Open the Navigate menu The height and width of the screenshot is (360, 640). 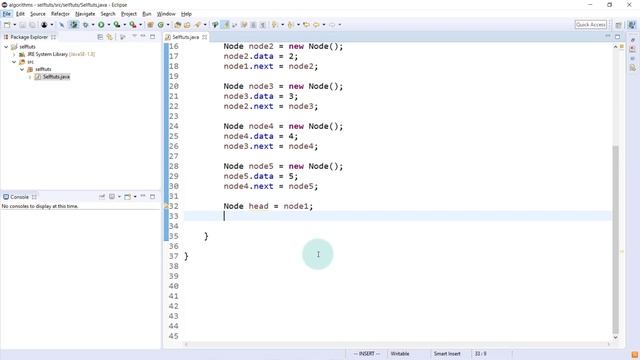[x=85, y=14]
